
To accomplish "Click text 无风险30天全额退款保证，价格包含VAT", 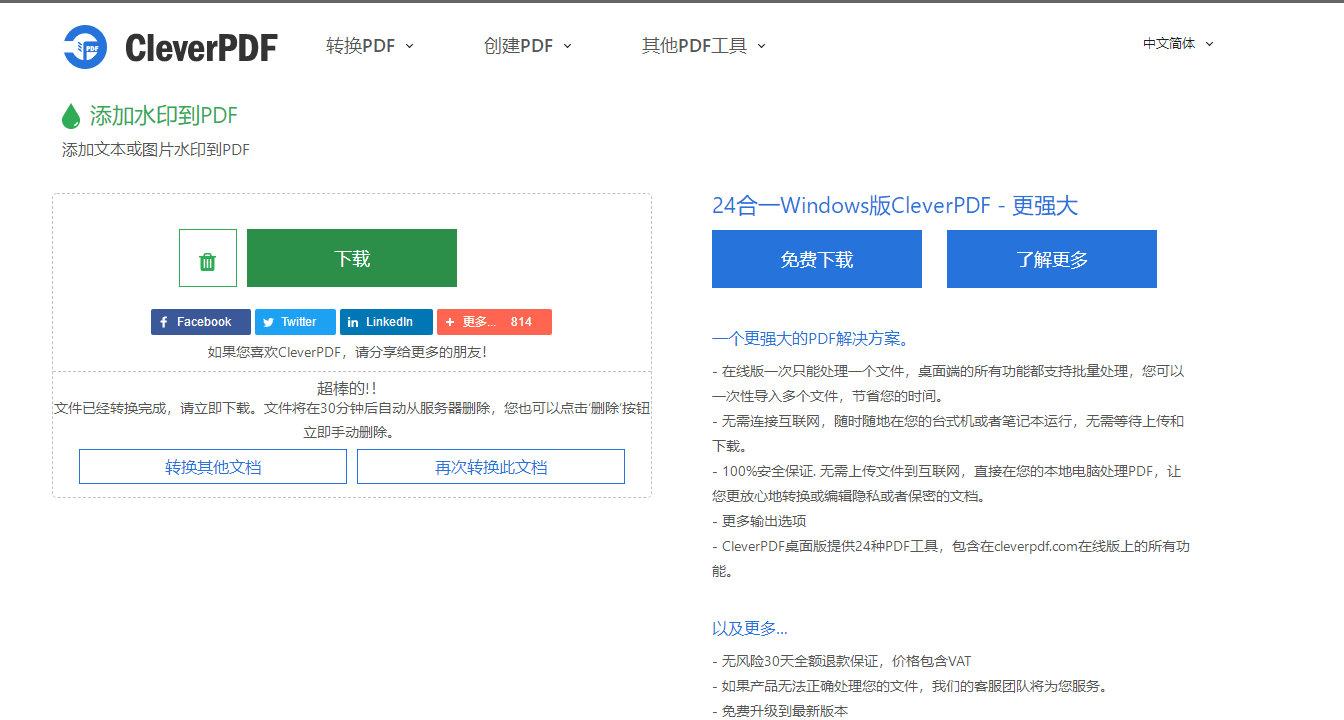I will (842, 661).
